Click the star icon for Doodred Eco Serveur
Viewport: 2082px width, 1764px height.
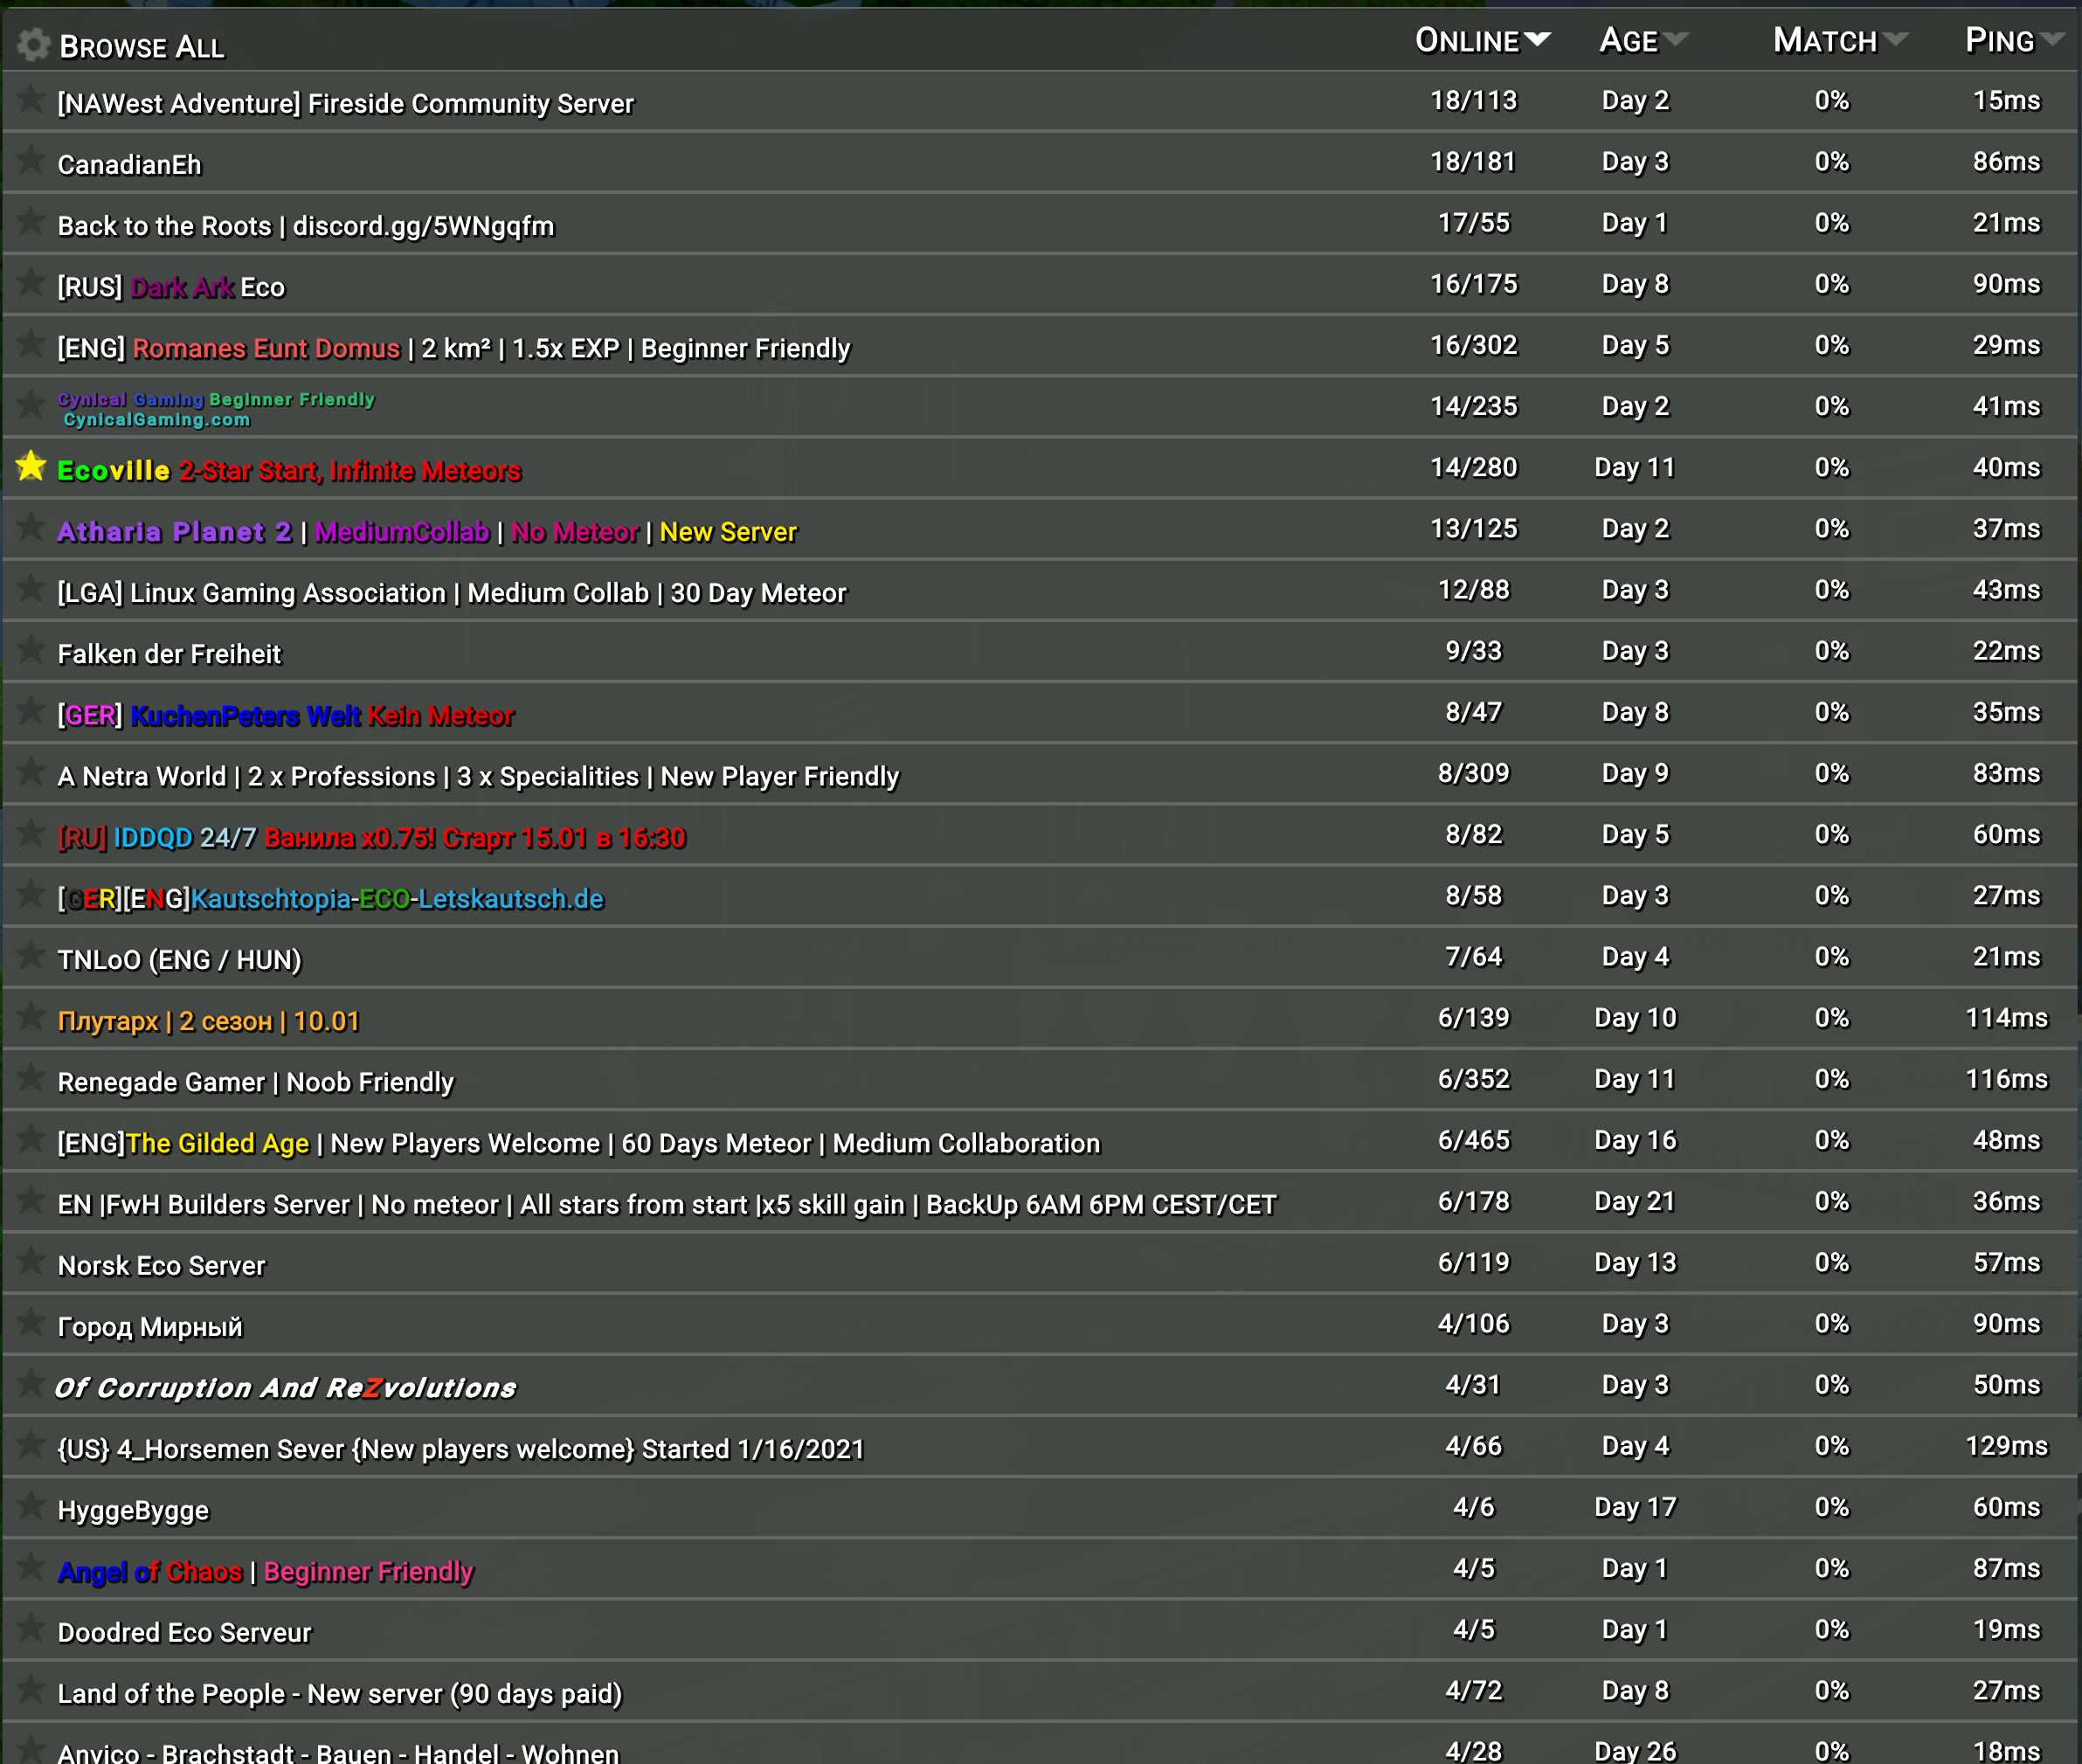point(30,1629)
